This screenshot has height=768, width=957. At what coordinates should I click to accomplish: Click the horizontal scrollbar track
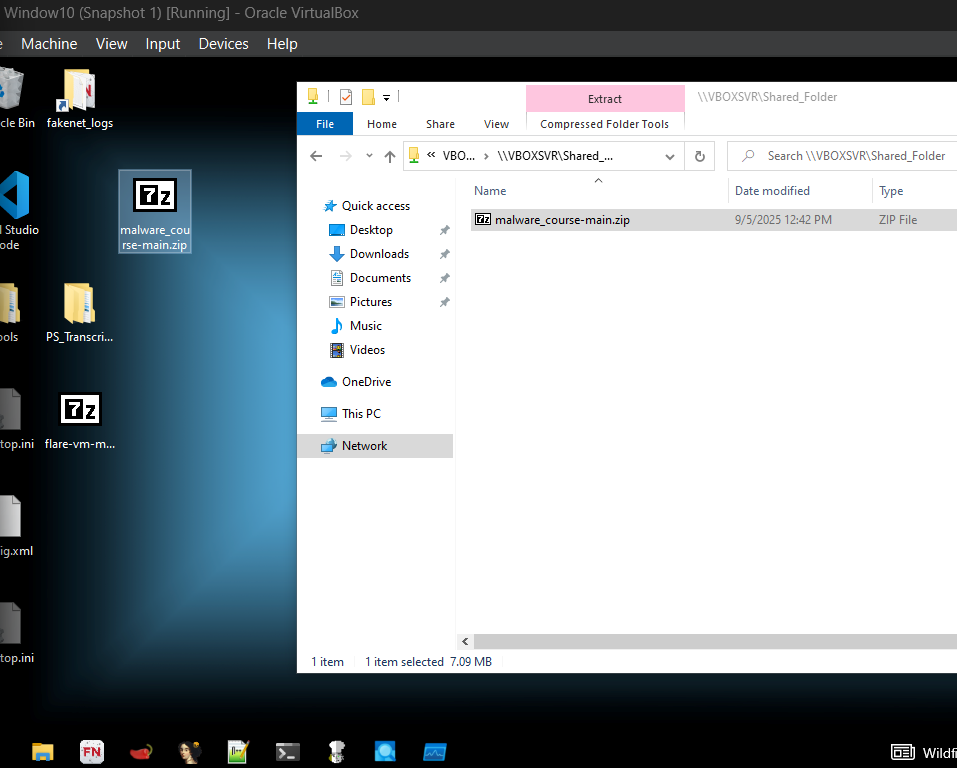point(715,642)
